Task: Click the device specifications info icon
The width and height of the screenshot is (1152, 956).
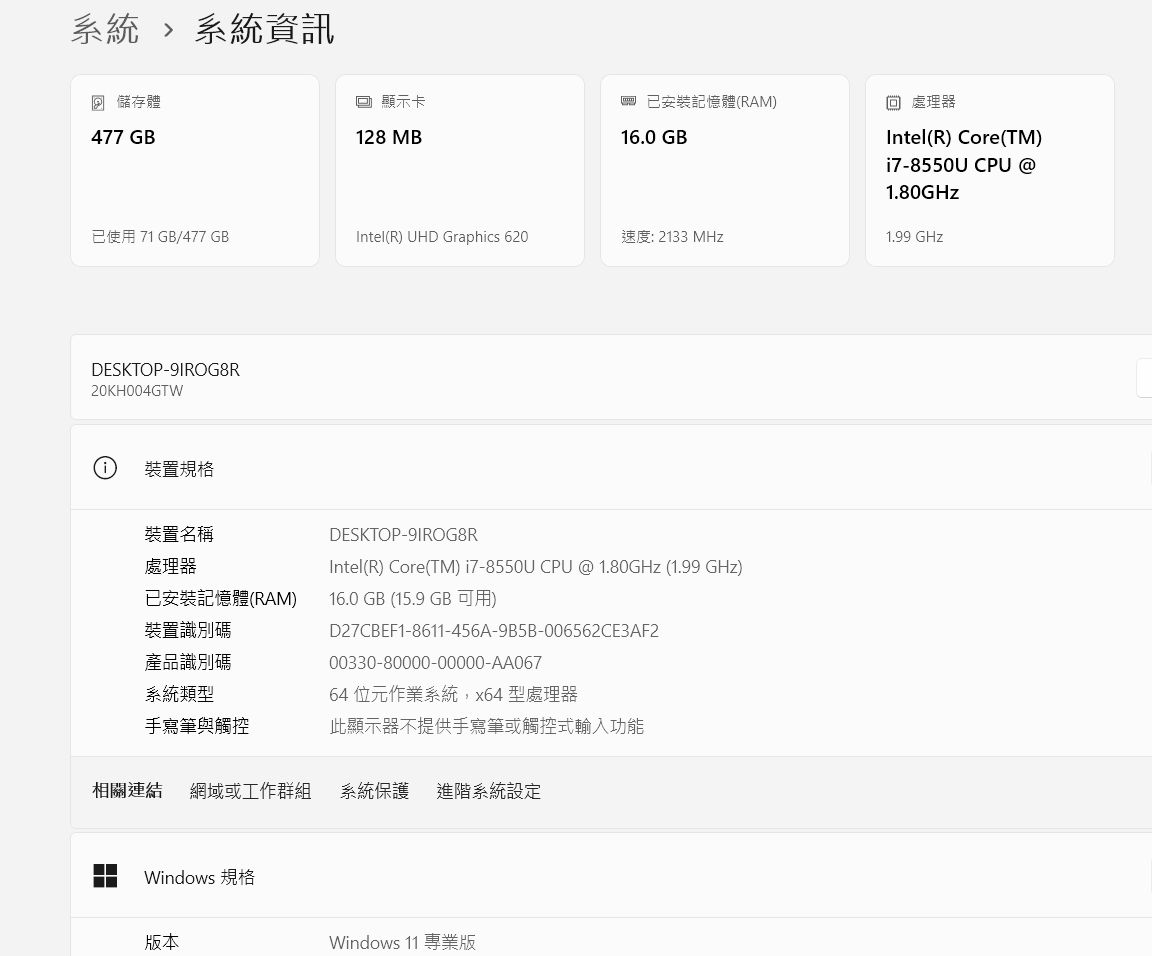Action: click(105, 468)
